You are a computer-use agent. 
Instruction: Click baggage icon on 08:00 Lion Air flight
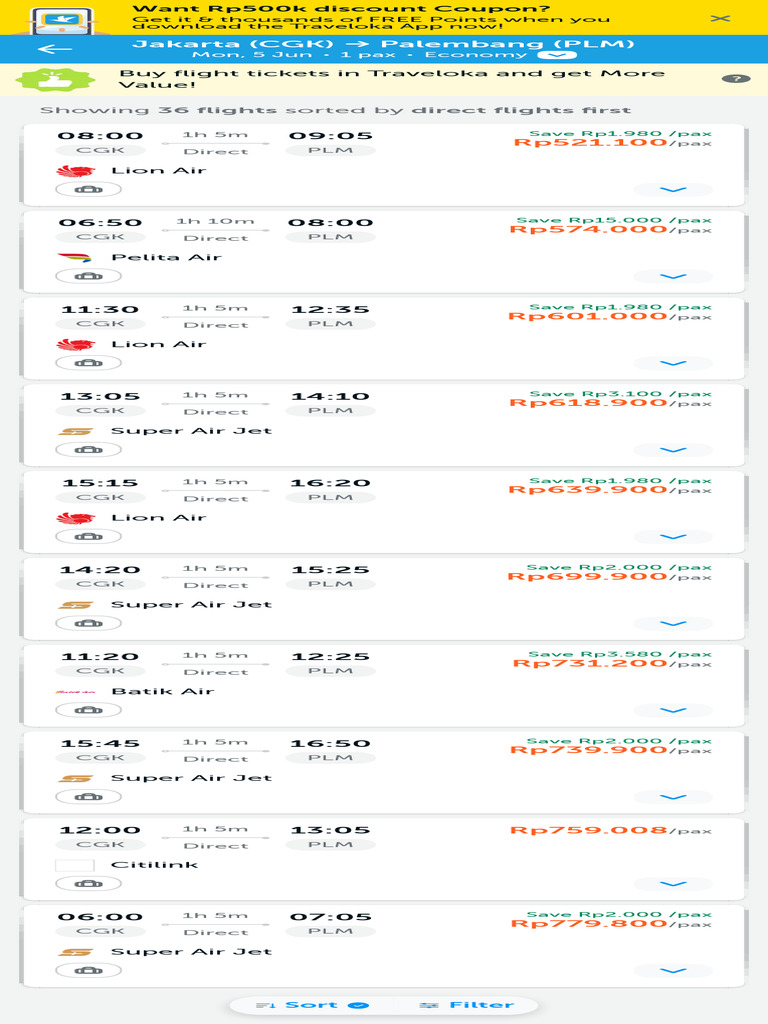point(88,189)
